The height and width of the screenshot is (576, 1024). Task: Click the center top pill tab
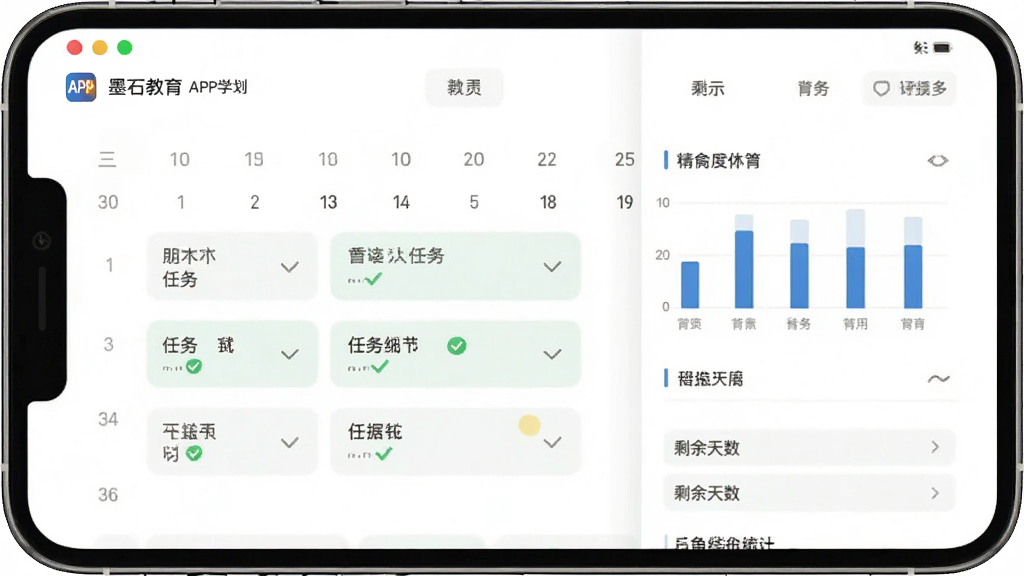pyautogui.click(x=464, y=88)
